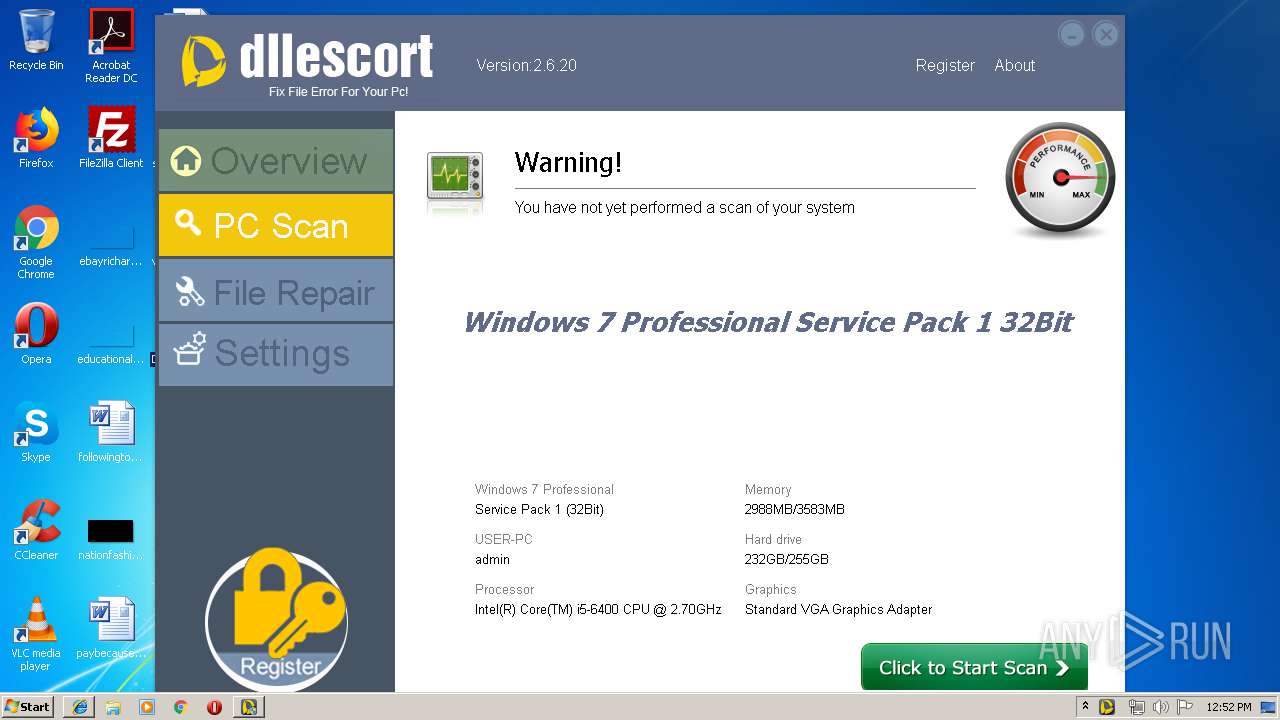The width and height of the screenshot is (1280, 720).
Task: Open FileZilla Client shortcut
Action: point(111,138)
